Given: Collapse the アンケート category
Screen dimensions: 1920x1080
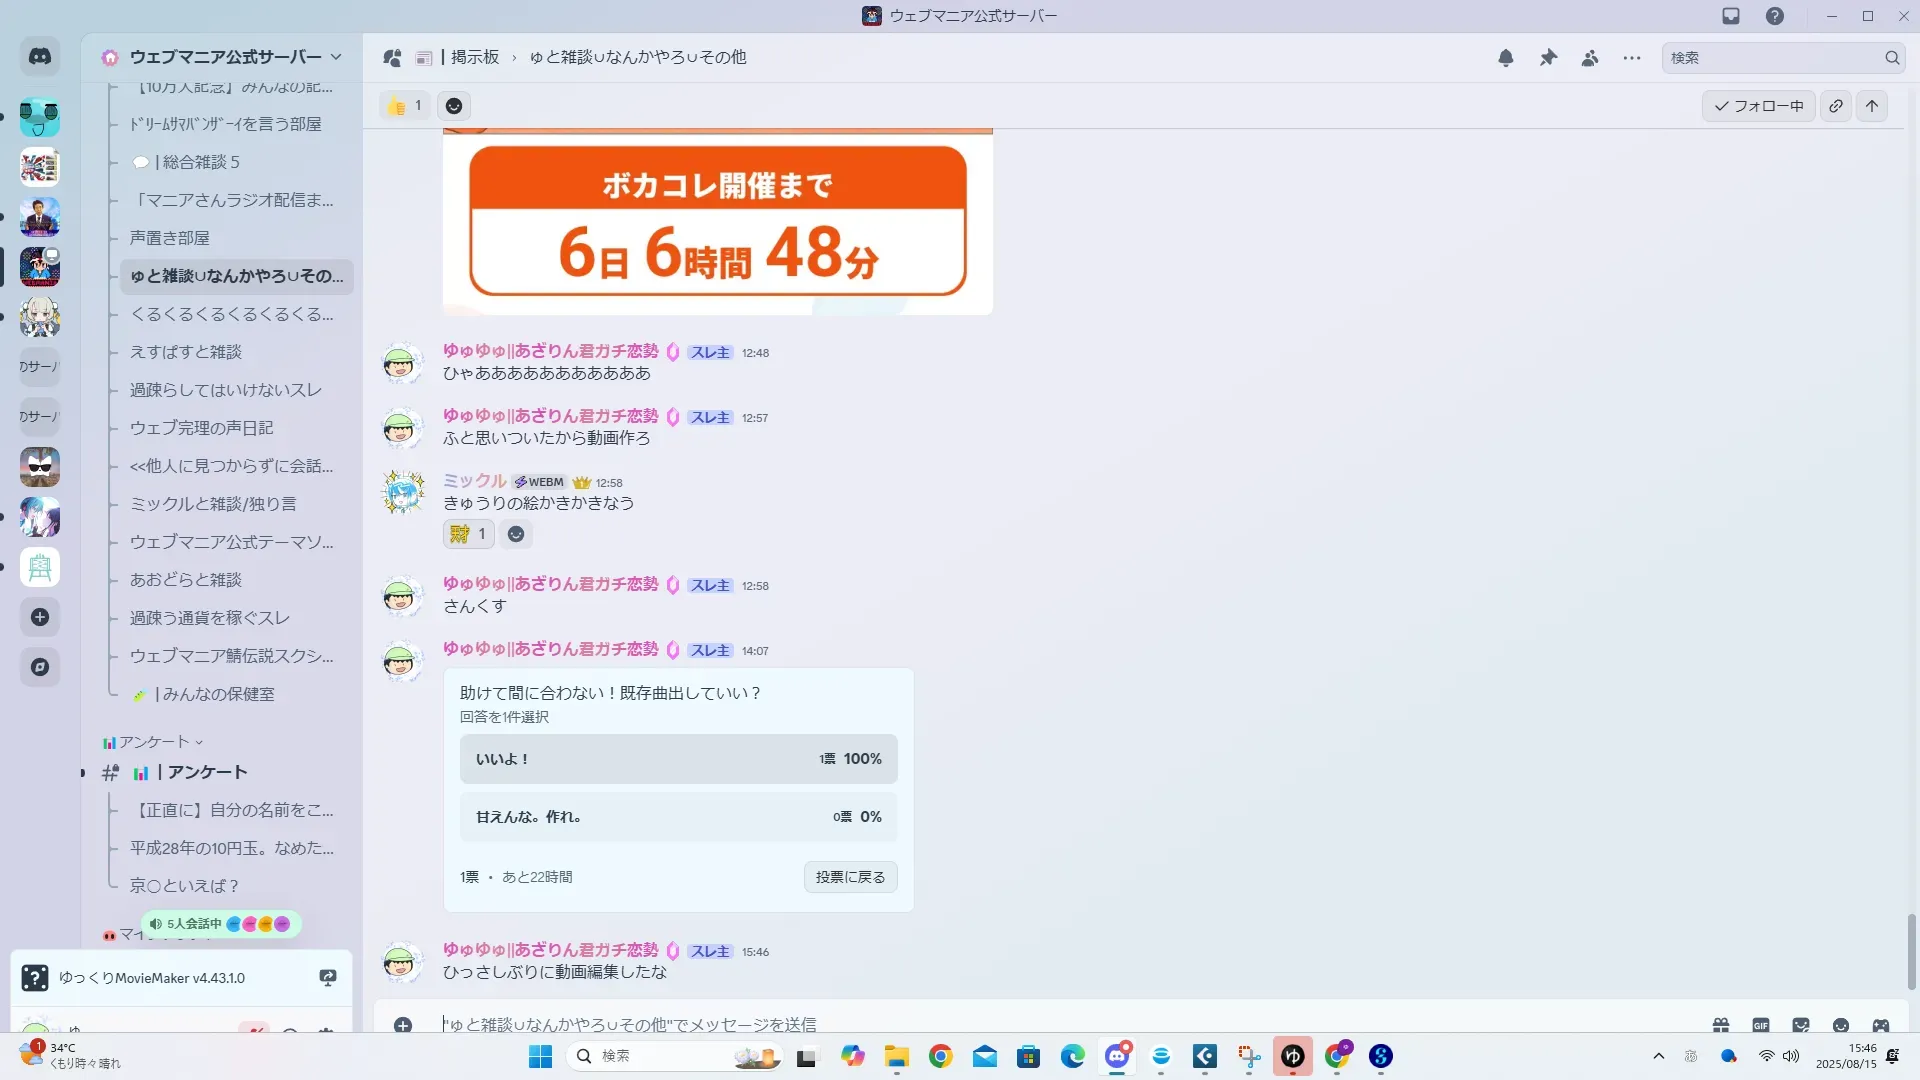Looking at the screenshot, I should [153, 742].
